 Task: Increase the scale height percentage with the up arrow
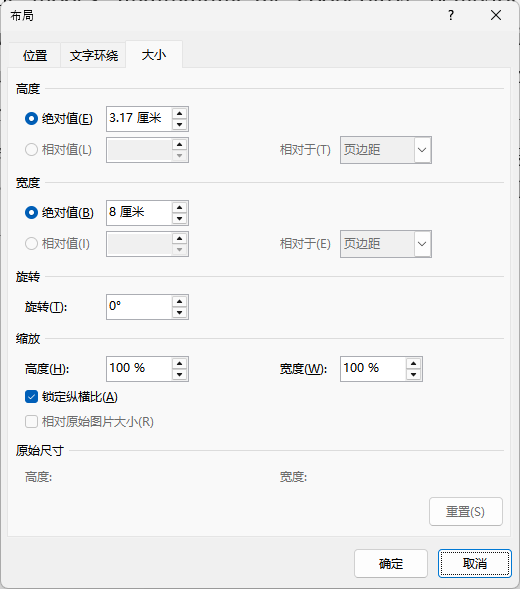[180, 363]
